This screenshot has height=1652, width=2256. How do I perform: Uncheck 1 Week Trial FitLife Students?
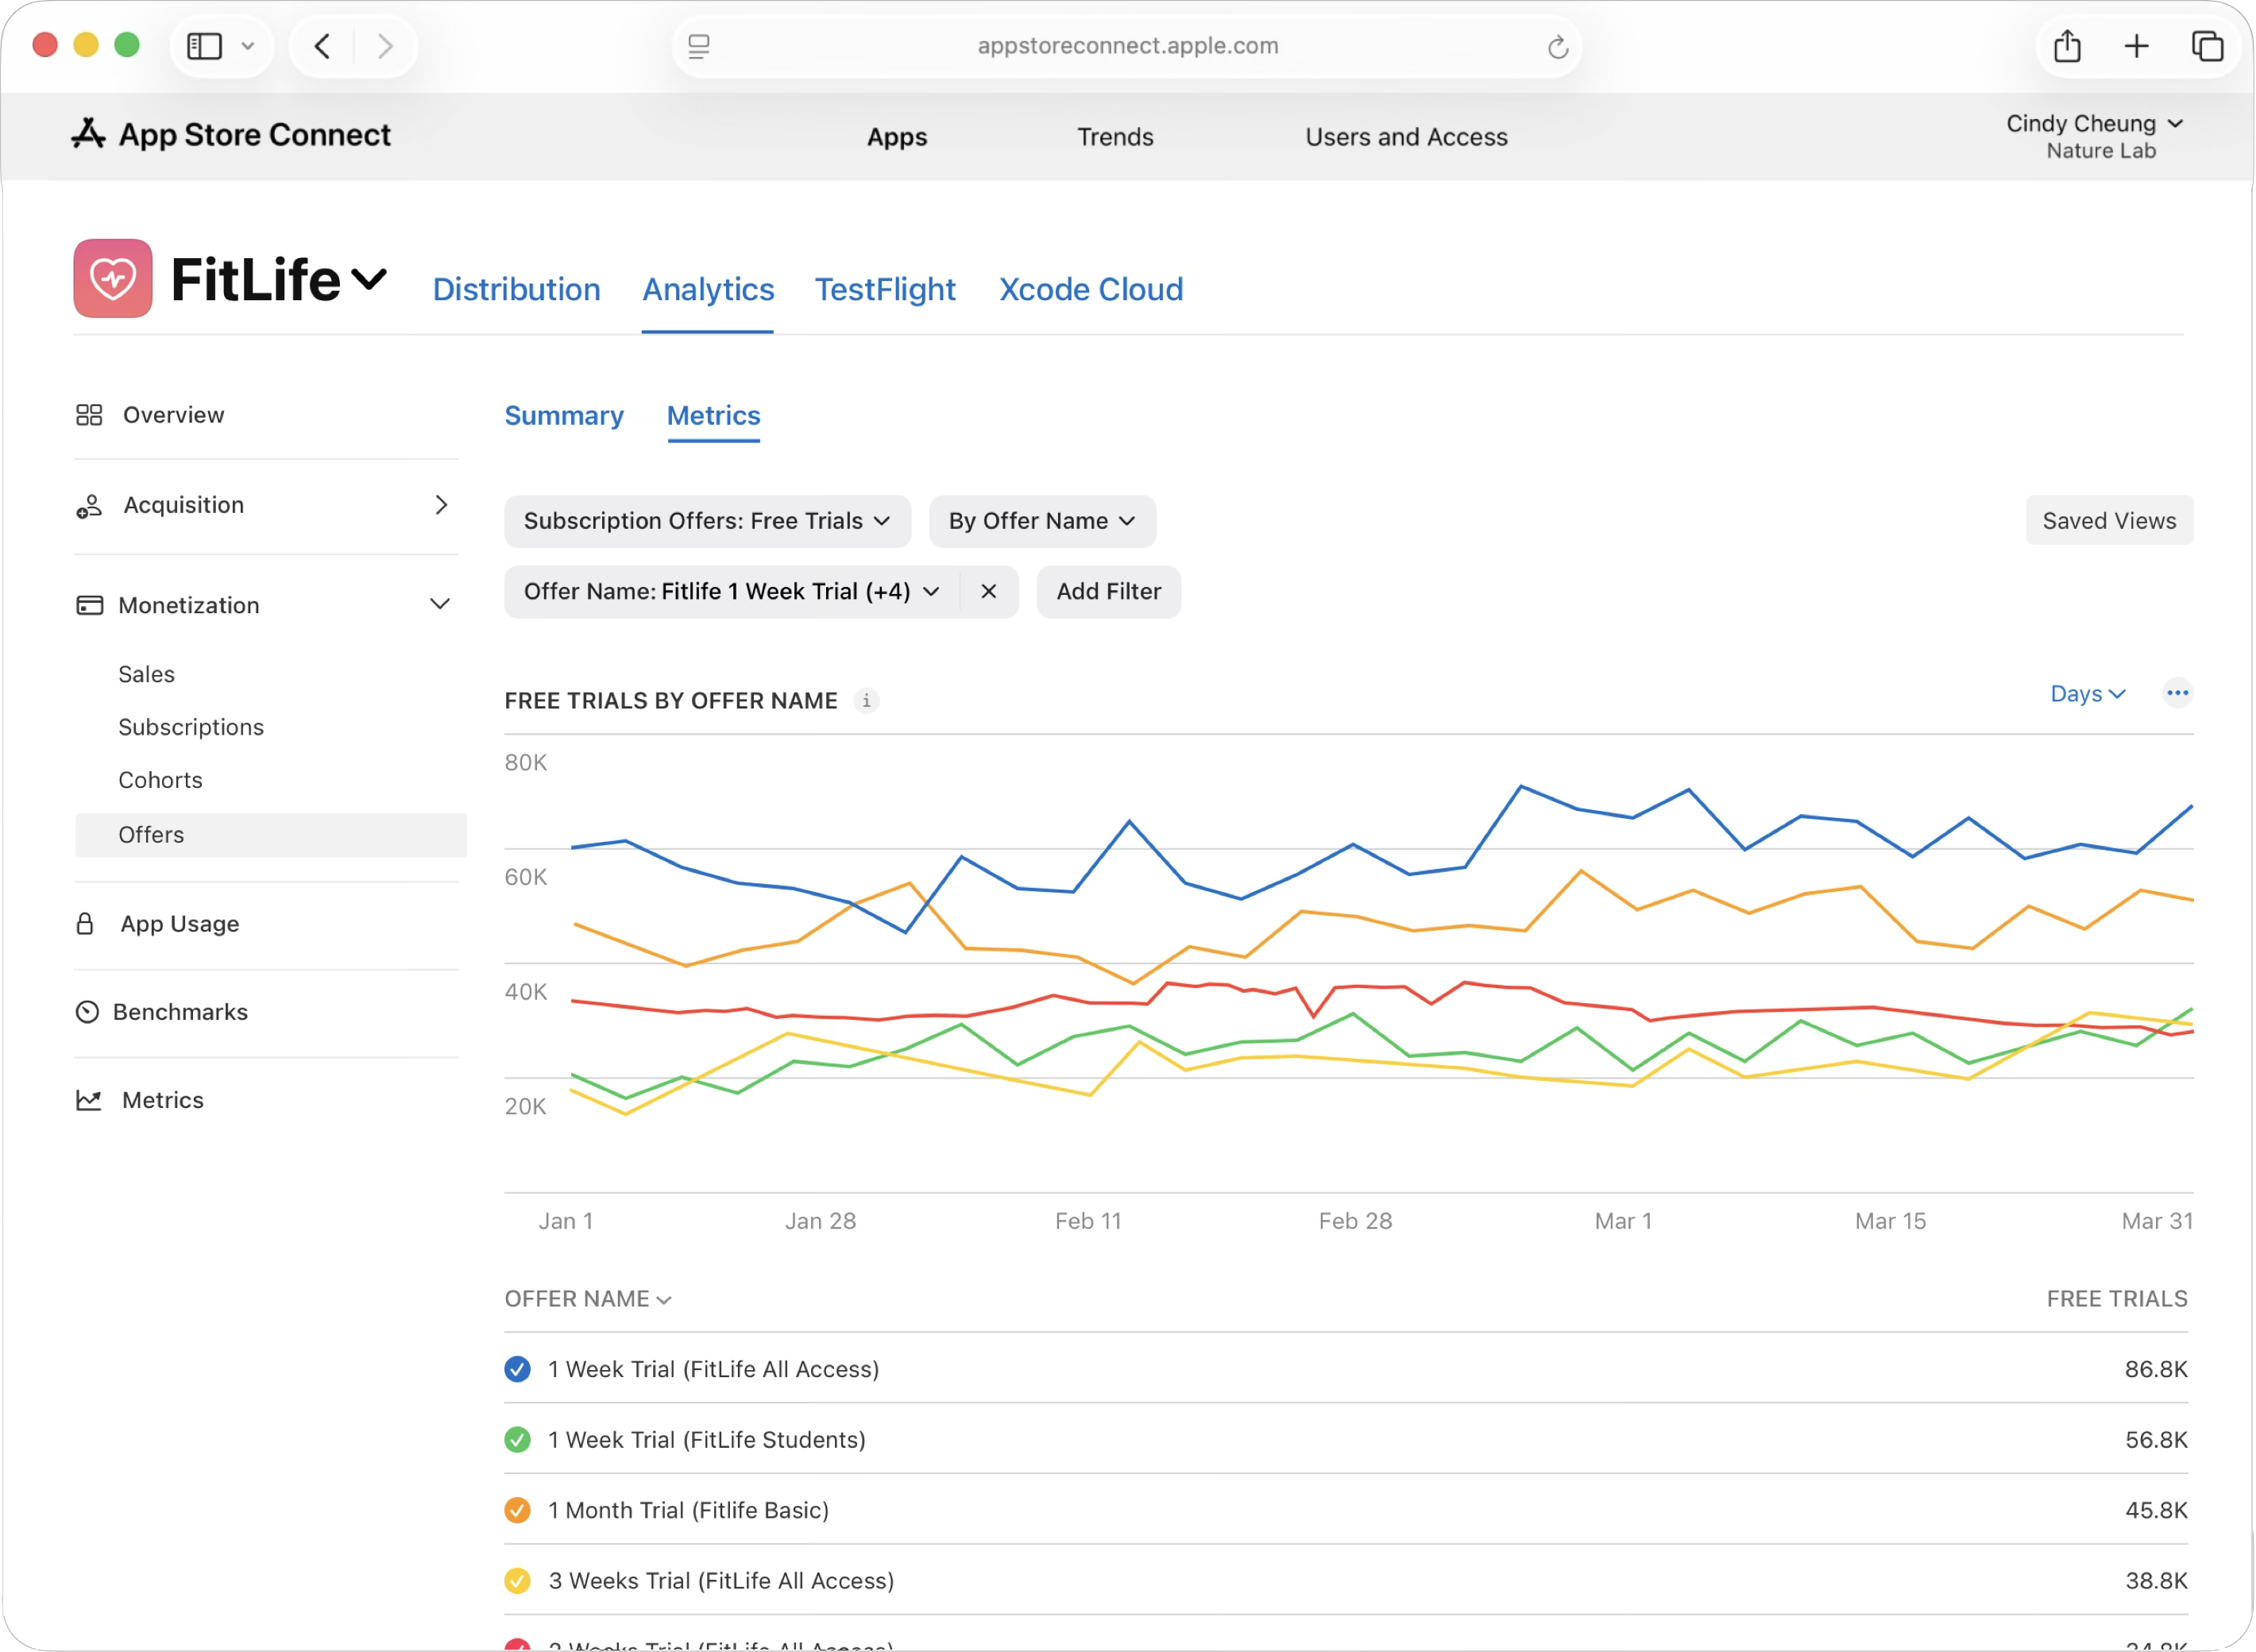tap(517, 1440)
